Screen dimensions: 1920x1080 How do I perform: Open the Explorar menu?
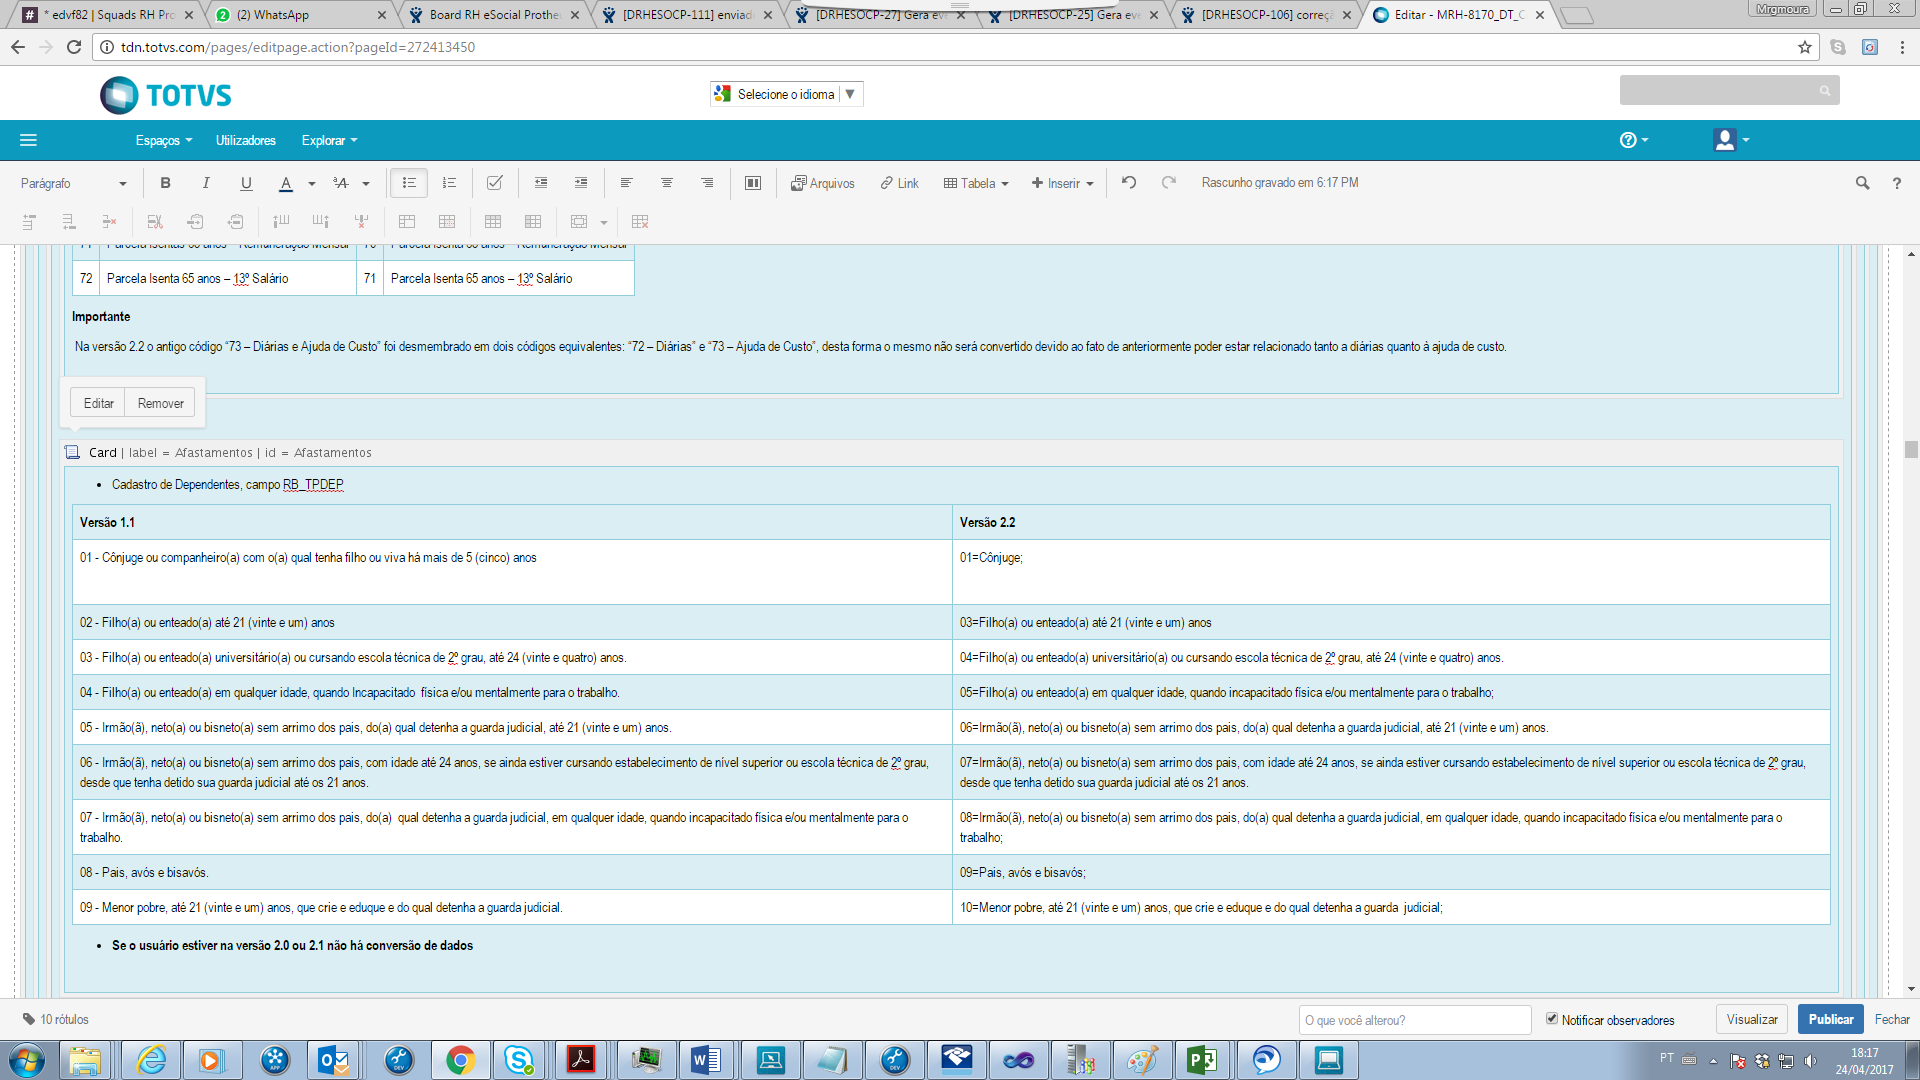tap(329, 140)
